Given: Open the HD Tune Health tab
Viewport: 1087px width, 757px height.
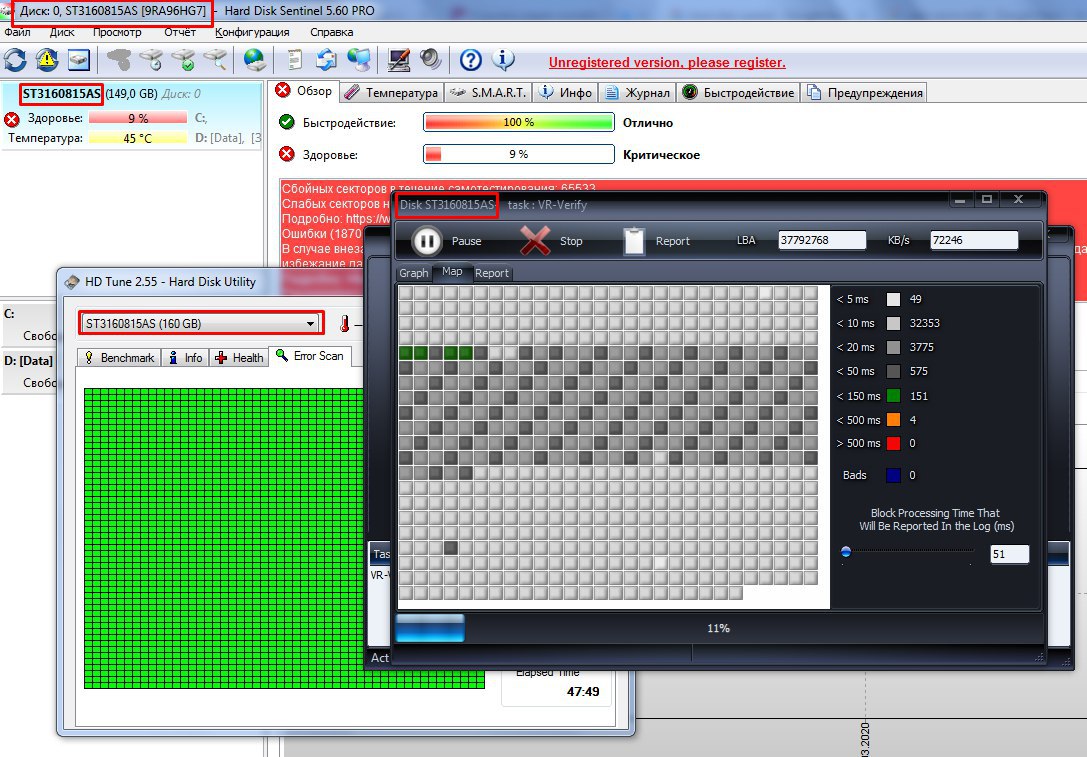Looking at the screenshot, I should (239, 358).
